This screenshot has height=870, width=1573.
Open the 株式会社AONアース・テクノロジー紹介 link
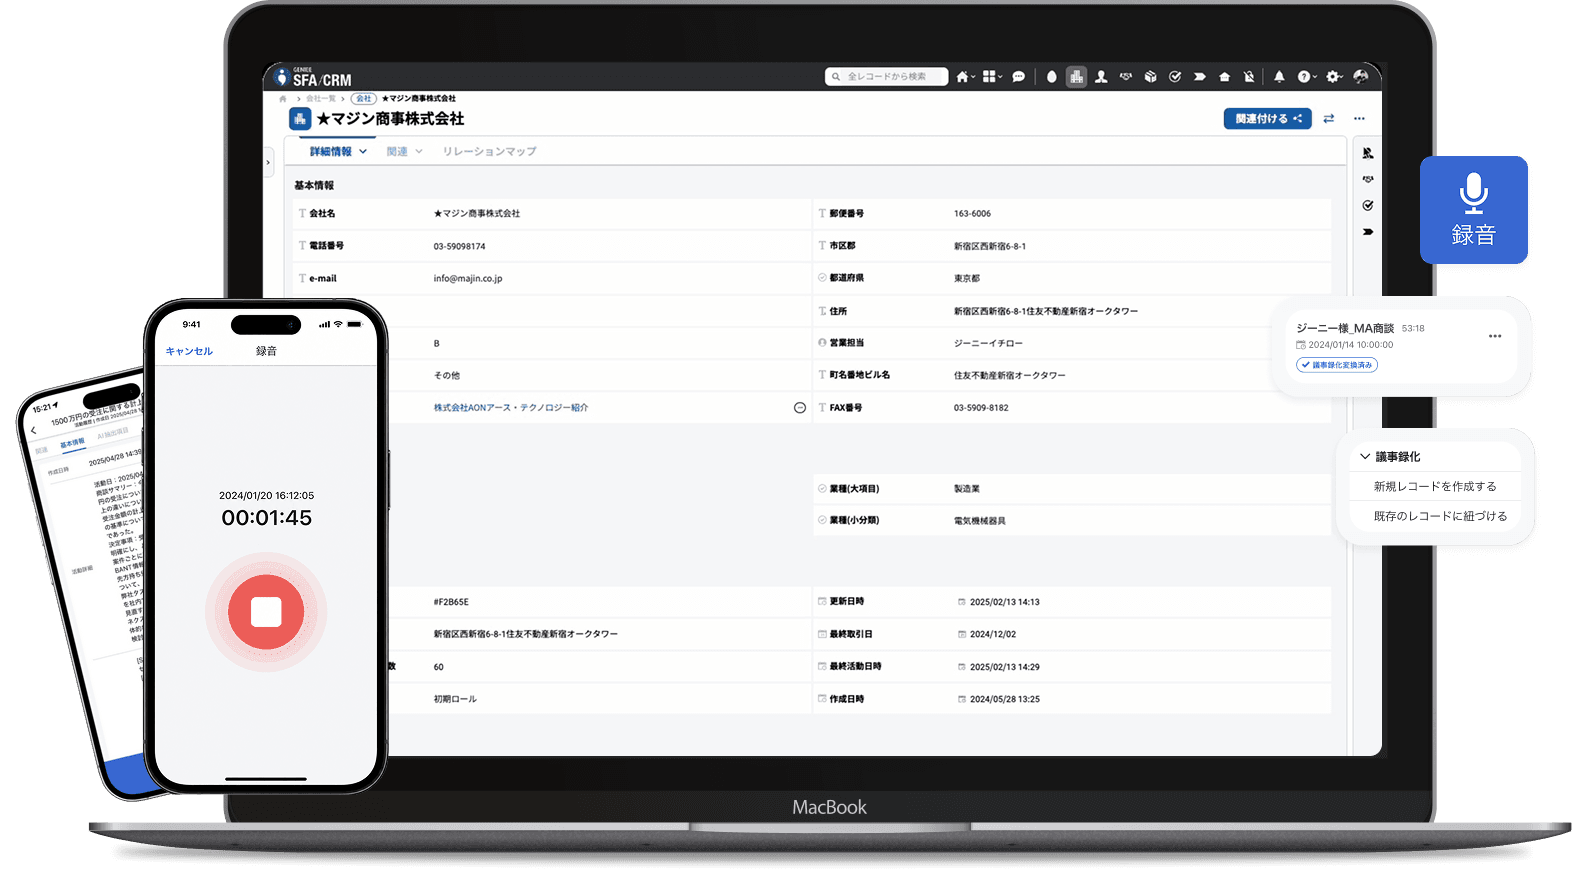pyautogui.click(x=511, y=408)
